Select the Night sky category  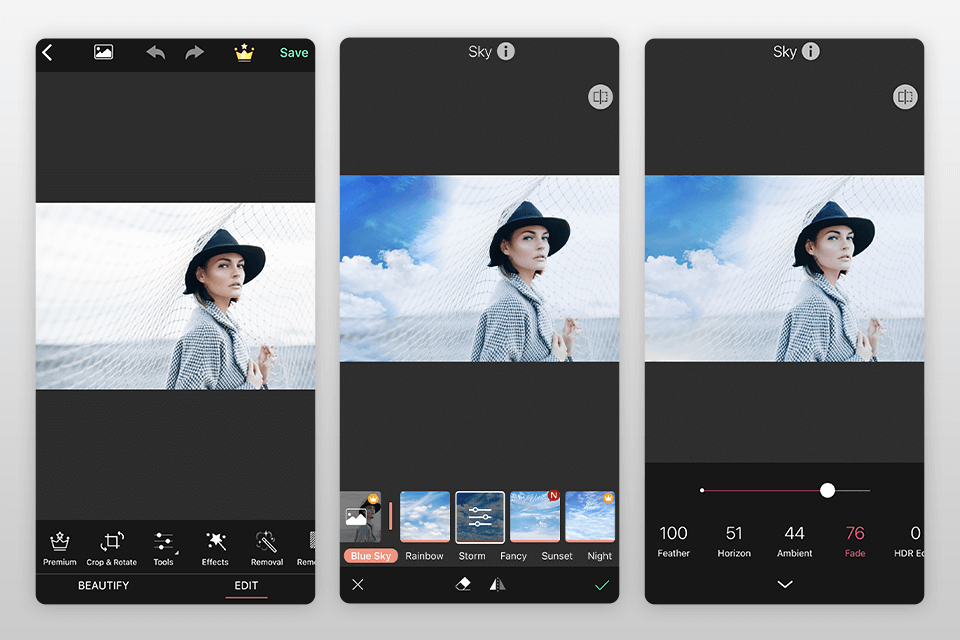pyautogui.click(x=599, y=556)
